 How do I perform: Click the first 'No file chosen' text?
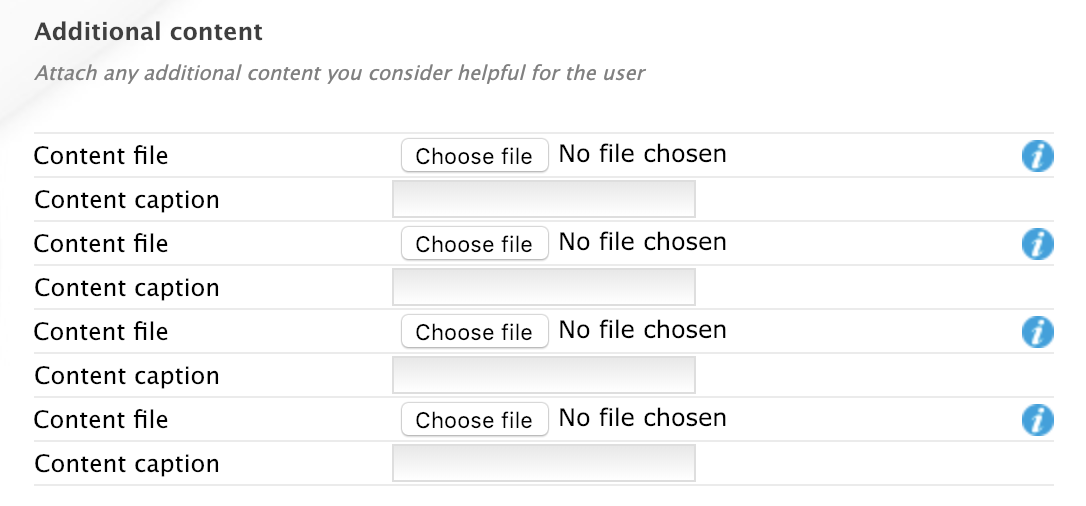642,155
